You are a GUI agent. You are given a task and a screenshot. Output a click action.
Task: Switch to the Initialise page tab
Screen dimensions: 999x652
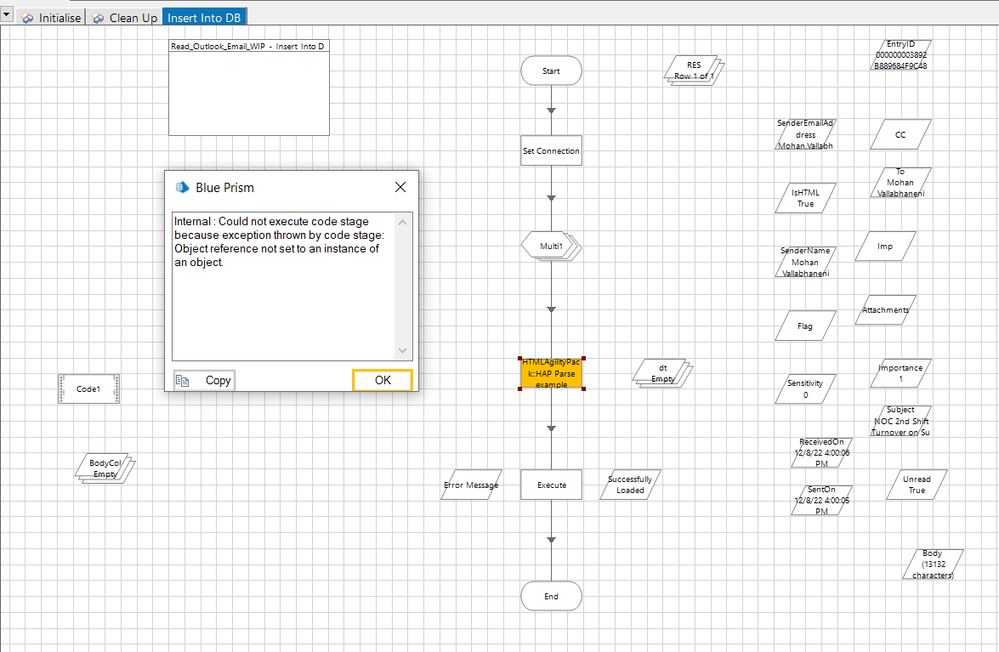click(x=51, y=18)
